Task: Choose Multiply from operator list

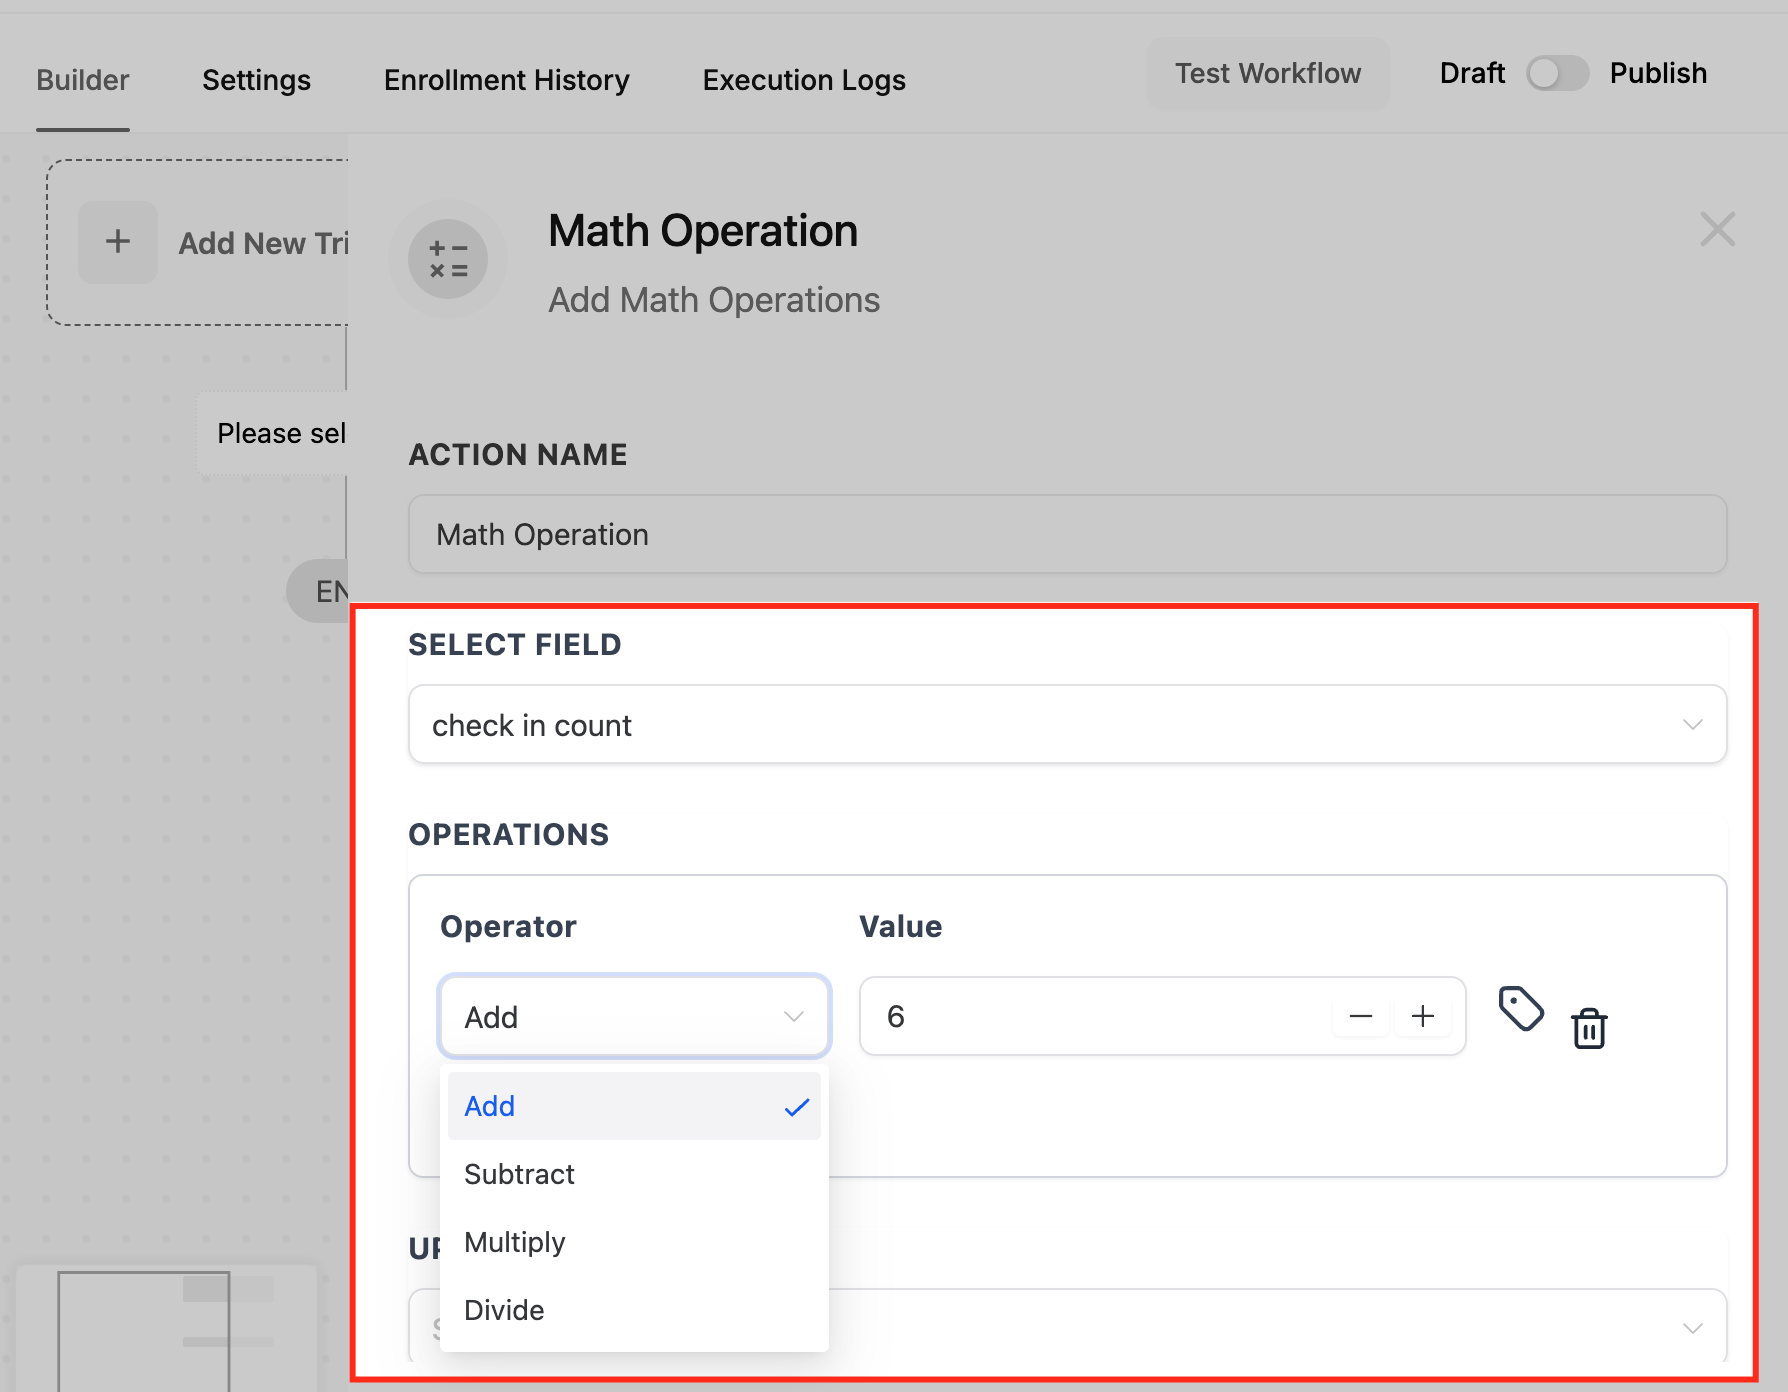Action: tap(634, 1242)
